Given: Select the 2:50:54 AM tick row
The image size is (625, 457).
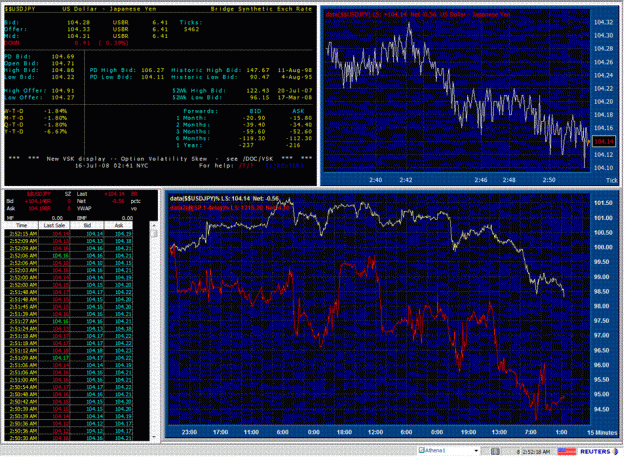Looking at the screenshot, I should click(69, 387).
